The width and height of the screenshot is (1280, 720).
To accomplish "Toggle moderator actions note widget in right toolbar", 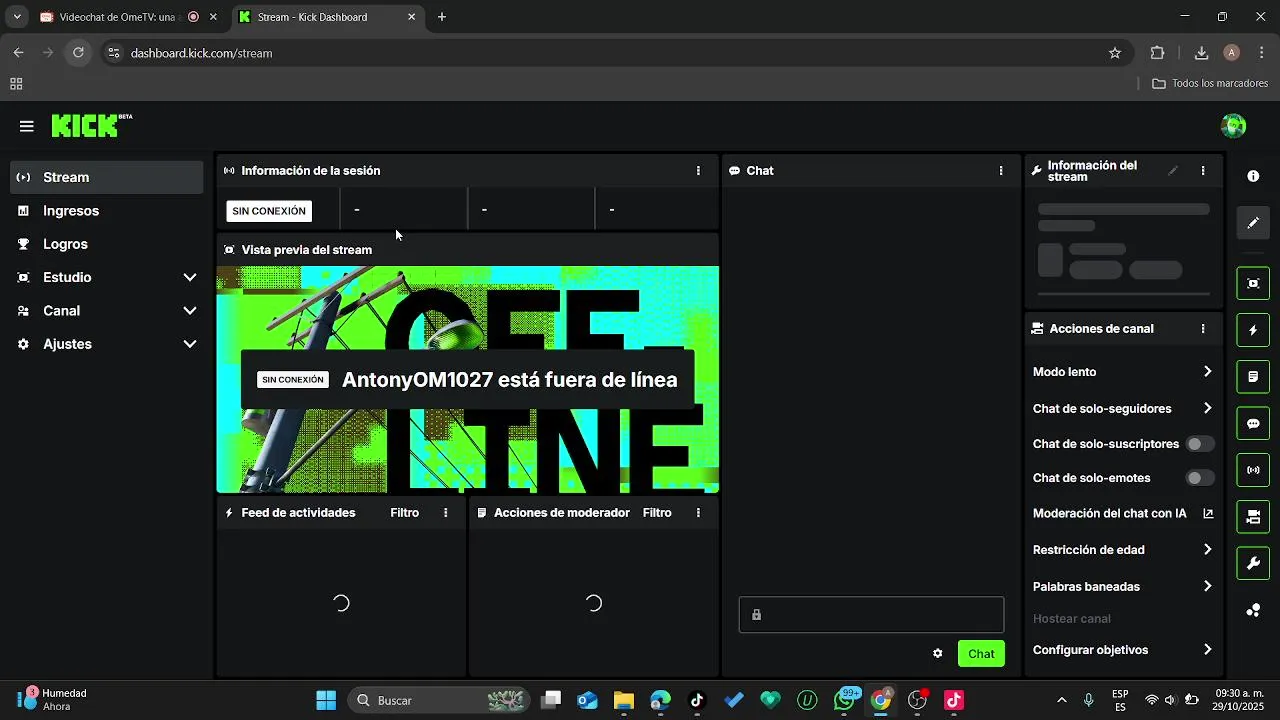I will (1253, 377).
